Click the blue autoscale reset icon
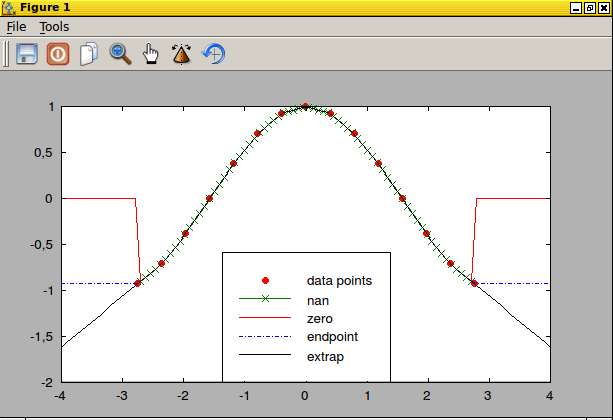Viewport: 613px width, 420px height. click(213, 54)
